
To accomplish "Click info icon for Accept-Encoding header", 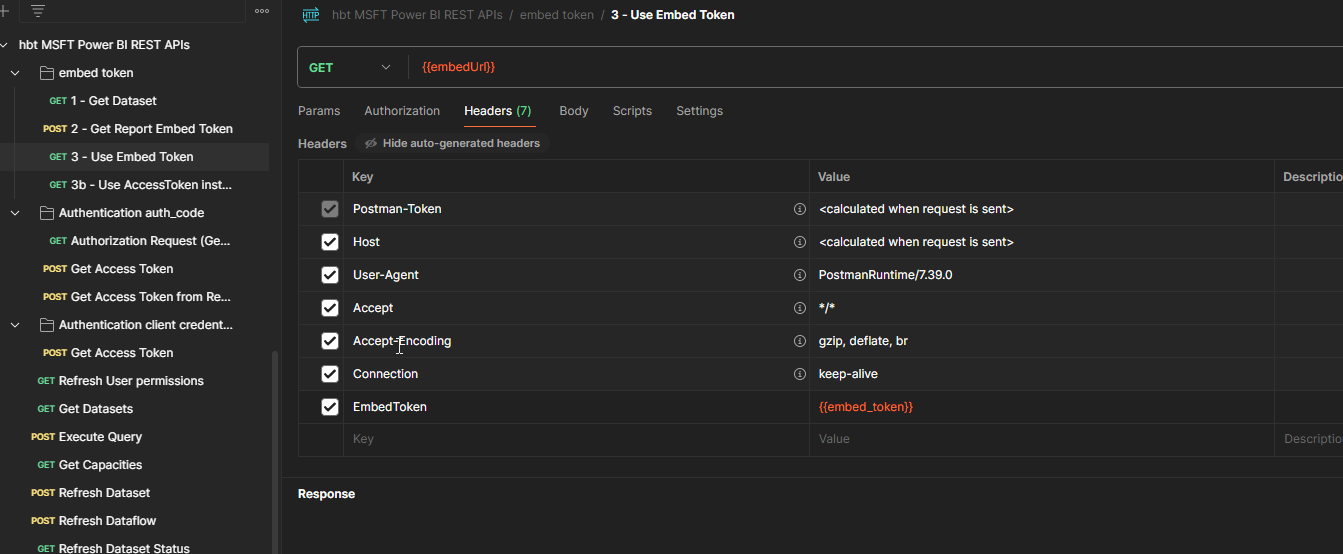I will pyautogui.click(x=799, y=341).
